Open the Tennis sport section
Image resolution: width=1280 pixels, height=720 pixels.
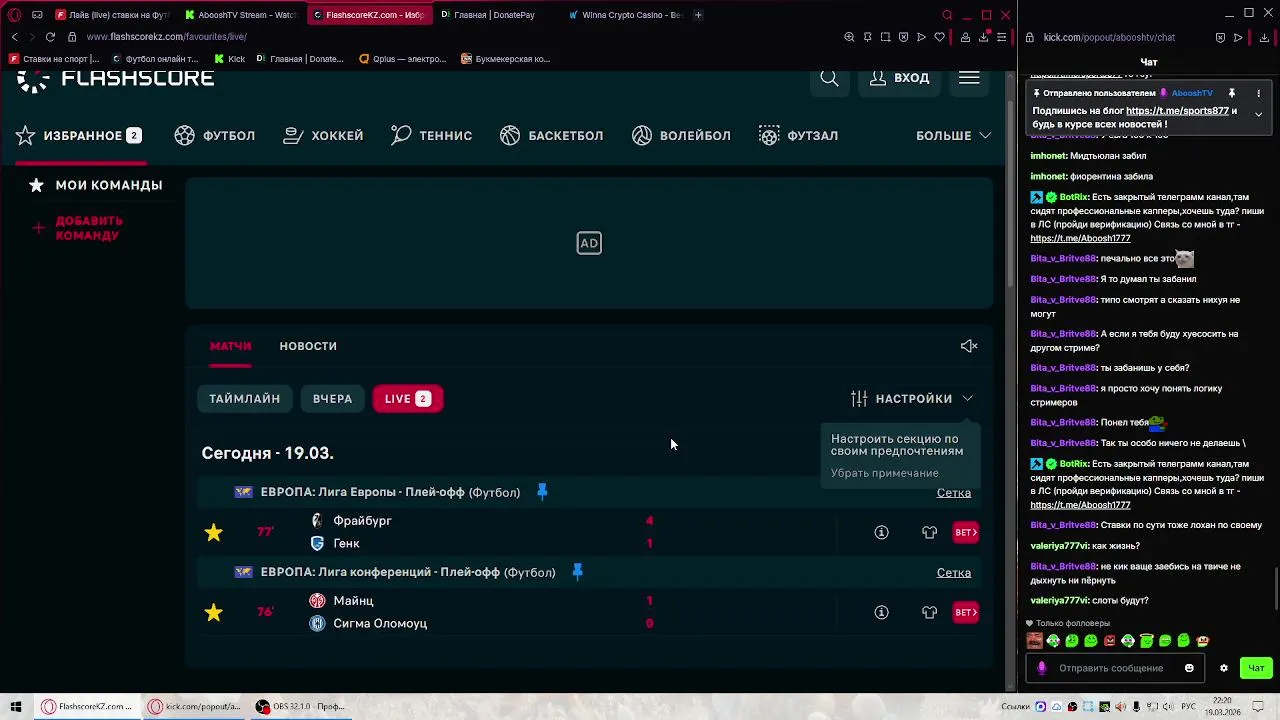431,136
